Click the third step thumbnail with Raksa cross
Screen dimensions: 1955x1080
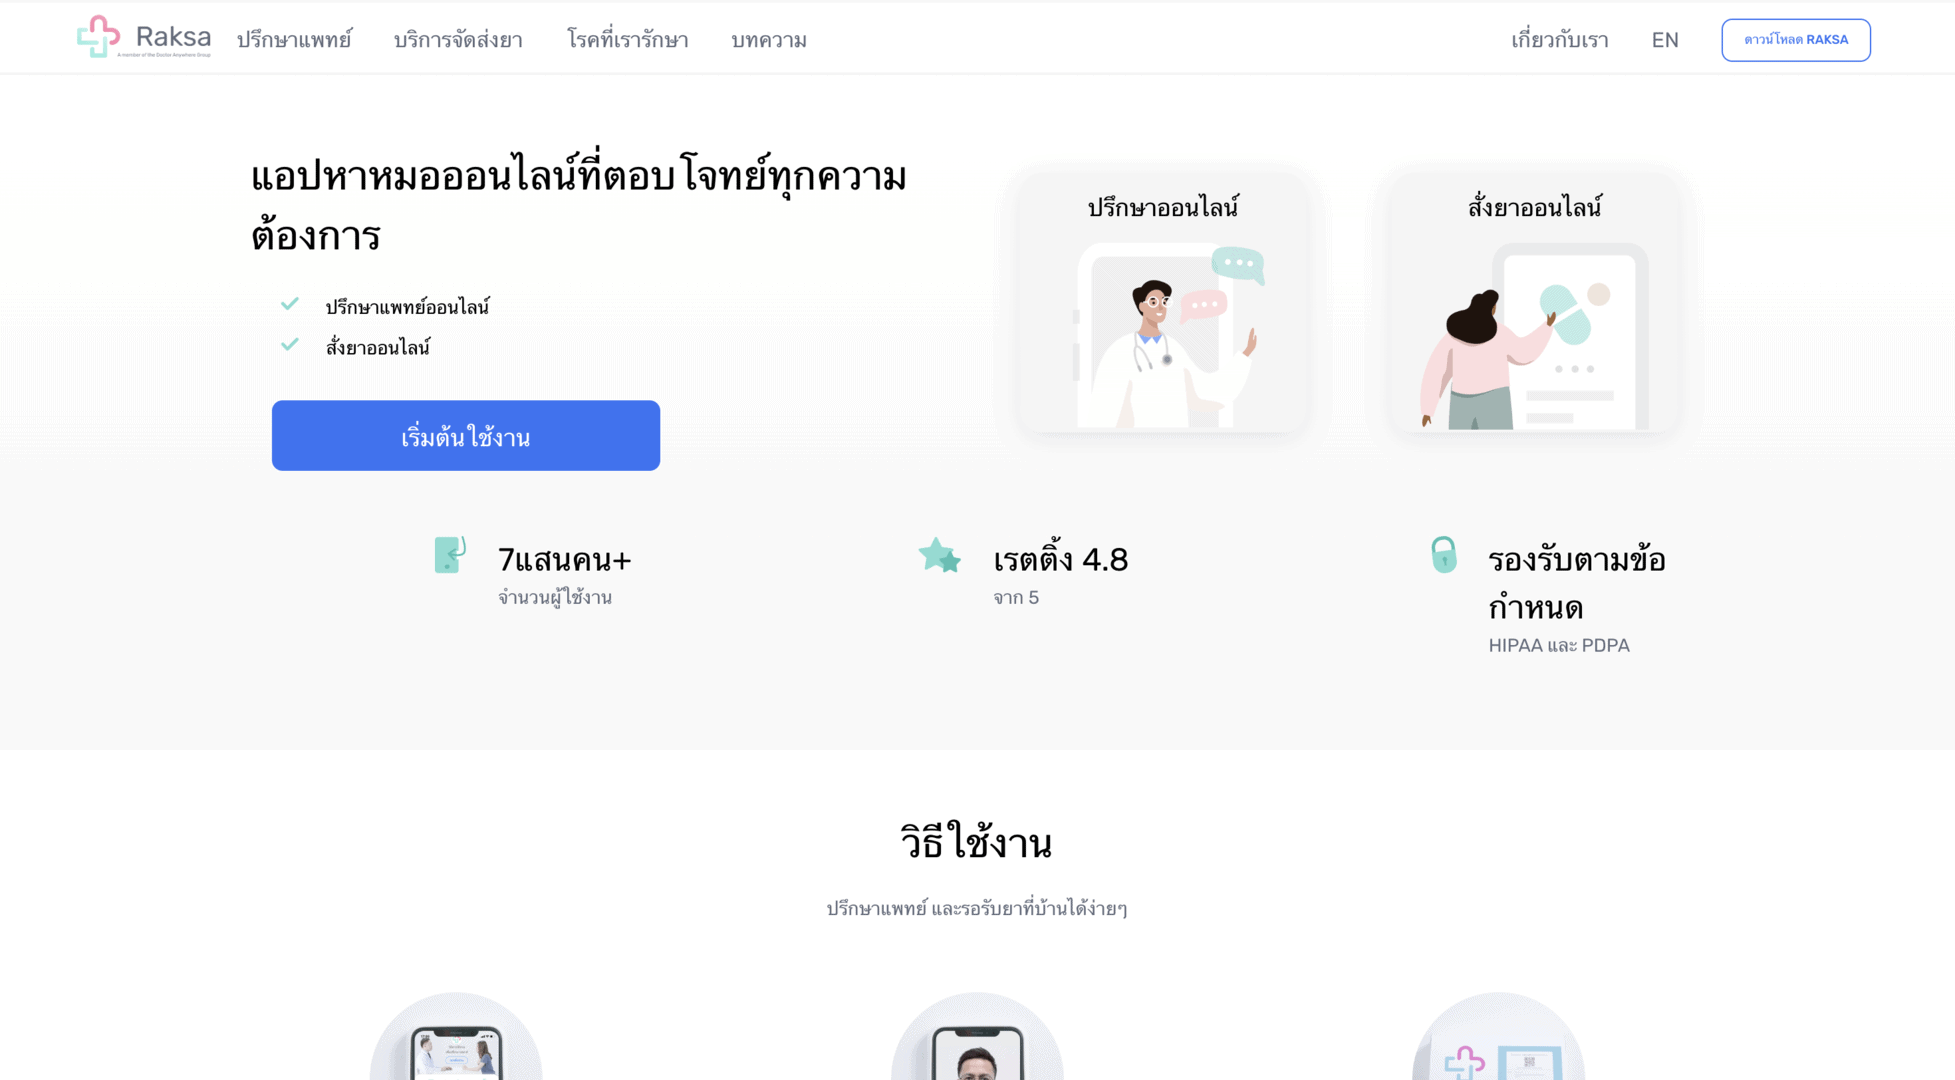[x=1498, y=1037]
